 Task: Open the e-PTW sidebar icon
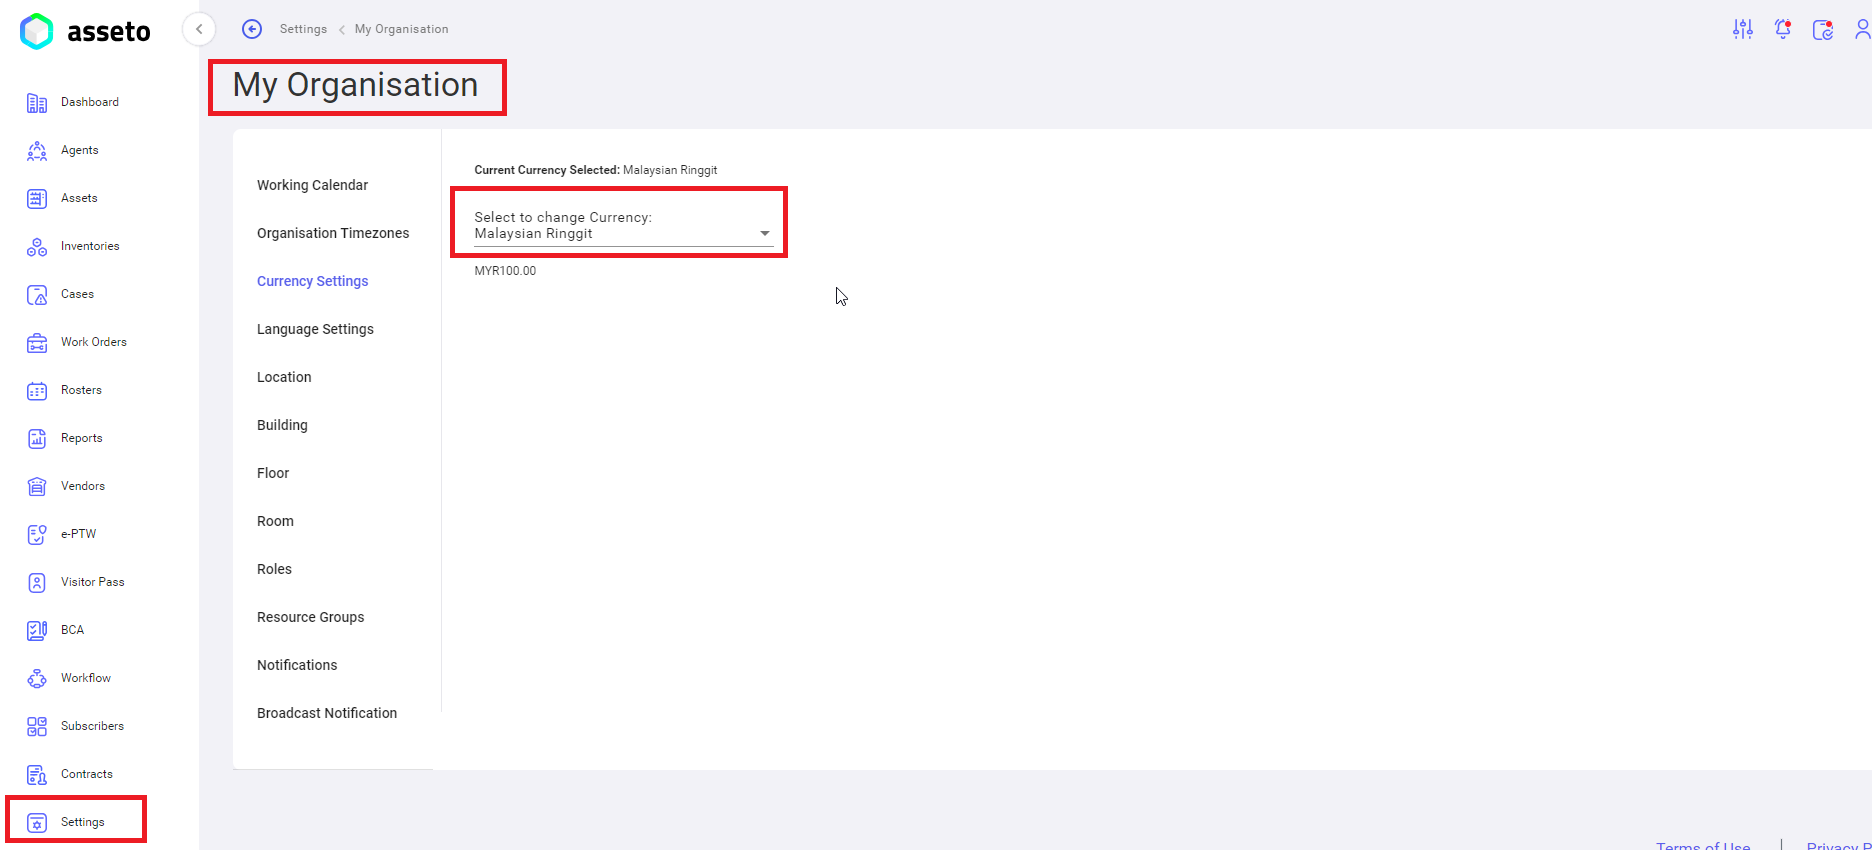click(x=37, y=535)
